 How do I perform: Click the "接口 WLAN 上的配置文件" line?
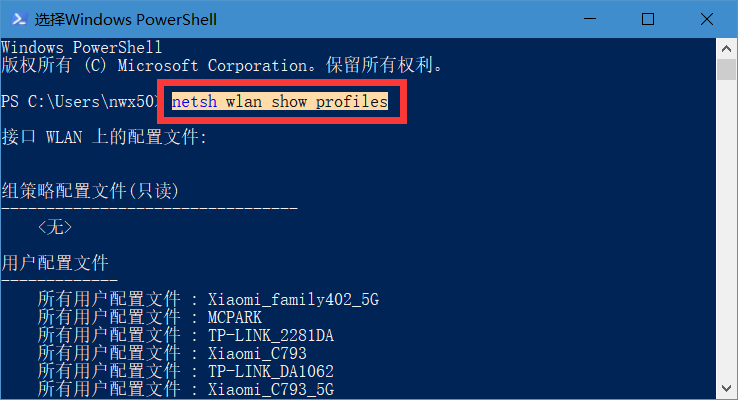104,137
